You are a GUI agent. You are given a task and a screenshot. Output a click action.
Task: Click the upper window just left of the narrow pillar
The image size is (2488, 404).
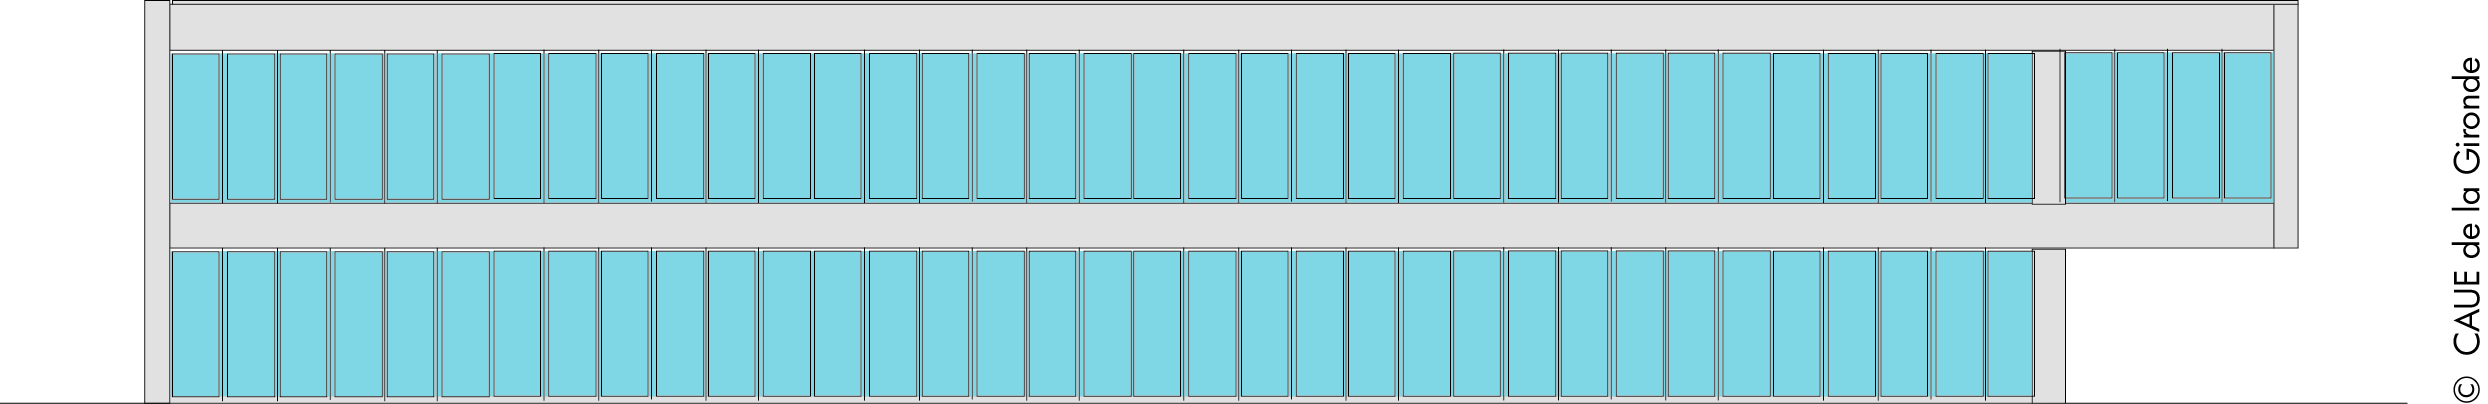coord(2010,126)
